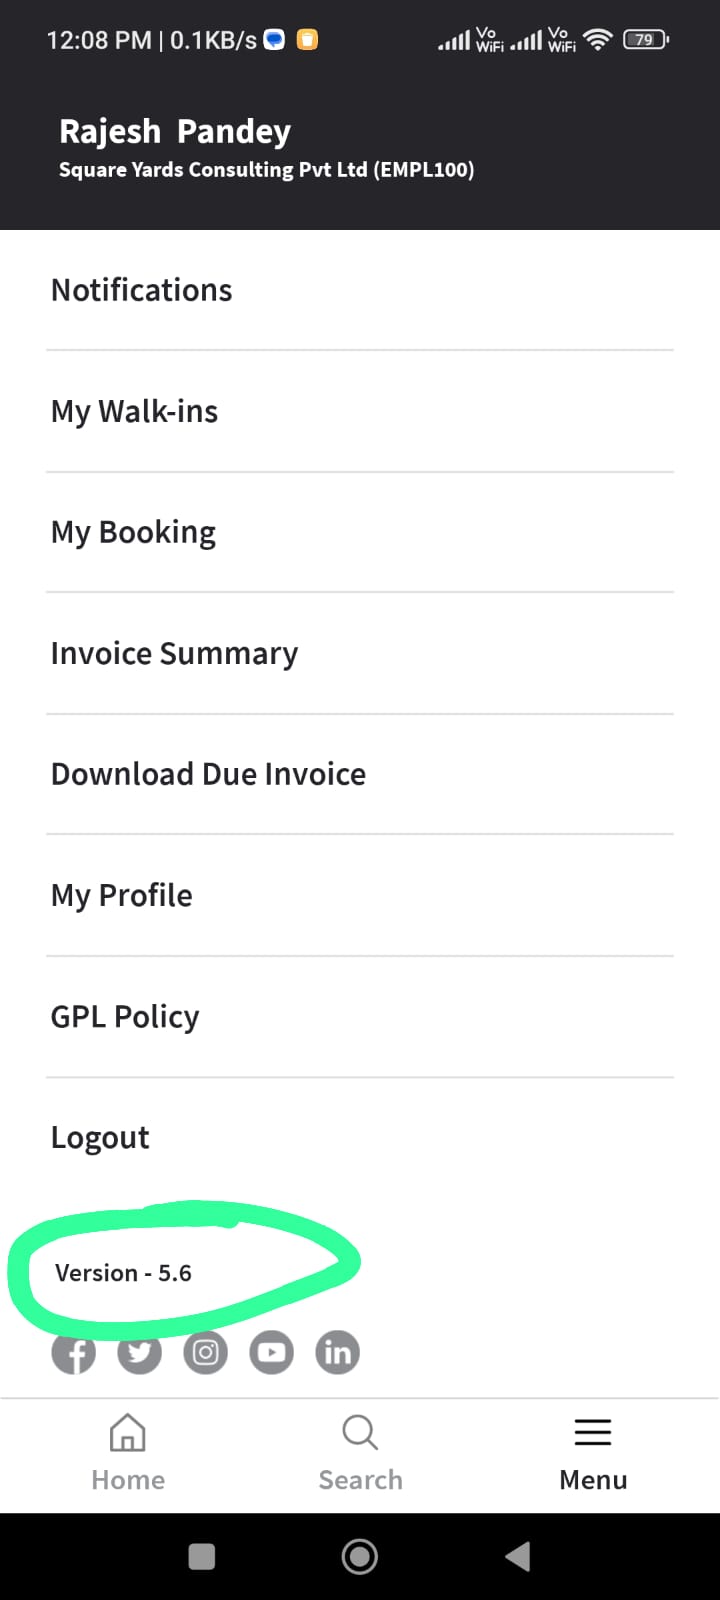Viewport: 720px width, 1600px height.
Task: Open the Instagram icon link
Action: [206, 1353]
